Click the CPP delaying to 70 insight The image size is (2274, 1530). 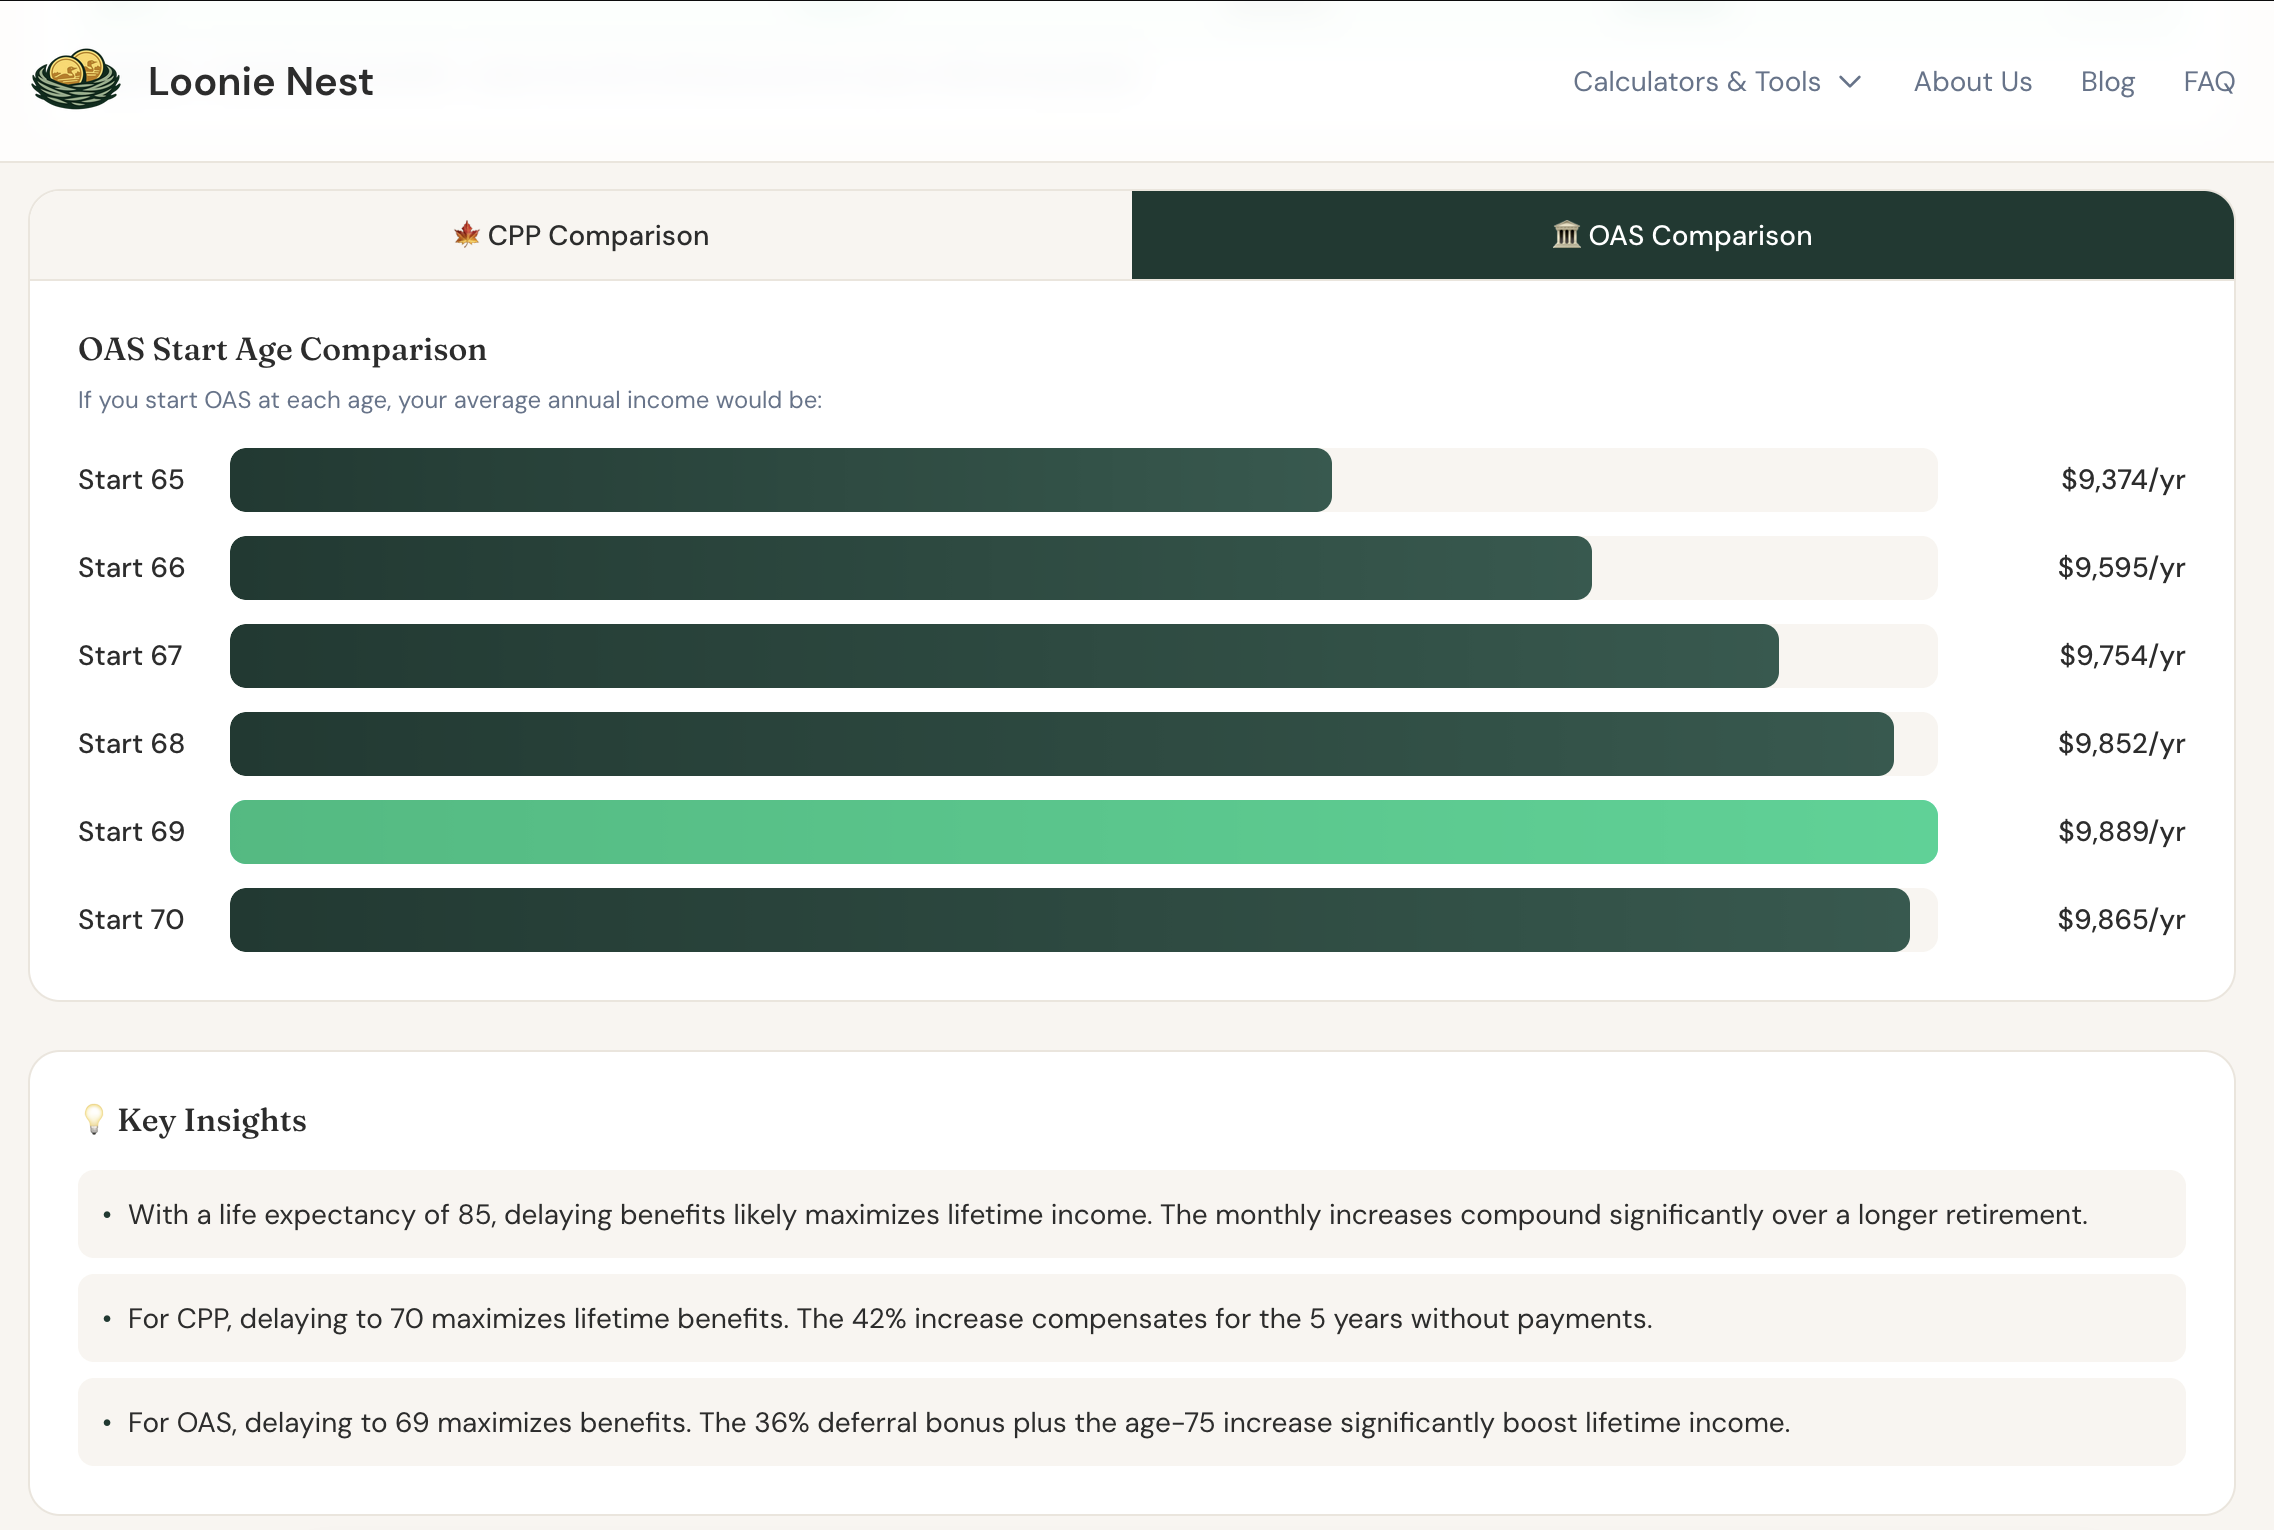click(x=1132, y=1318)
